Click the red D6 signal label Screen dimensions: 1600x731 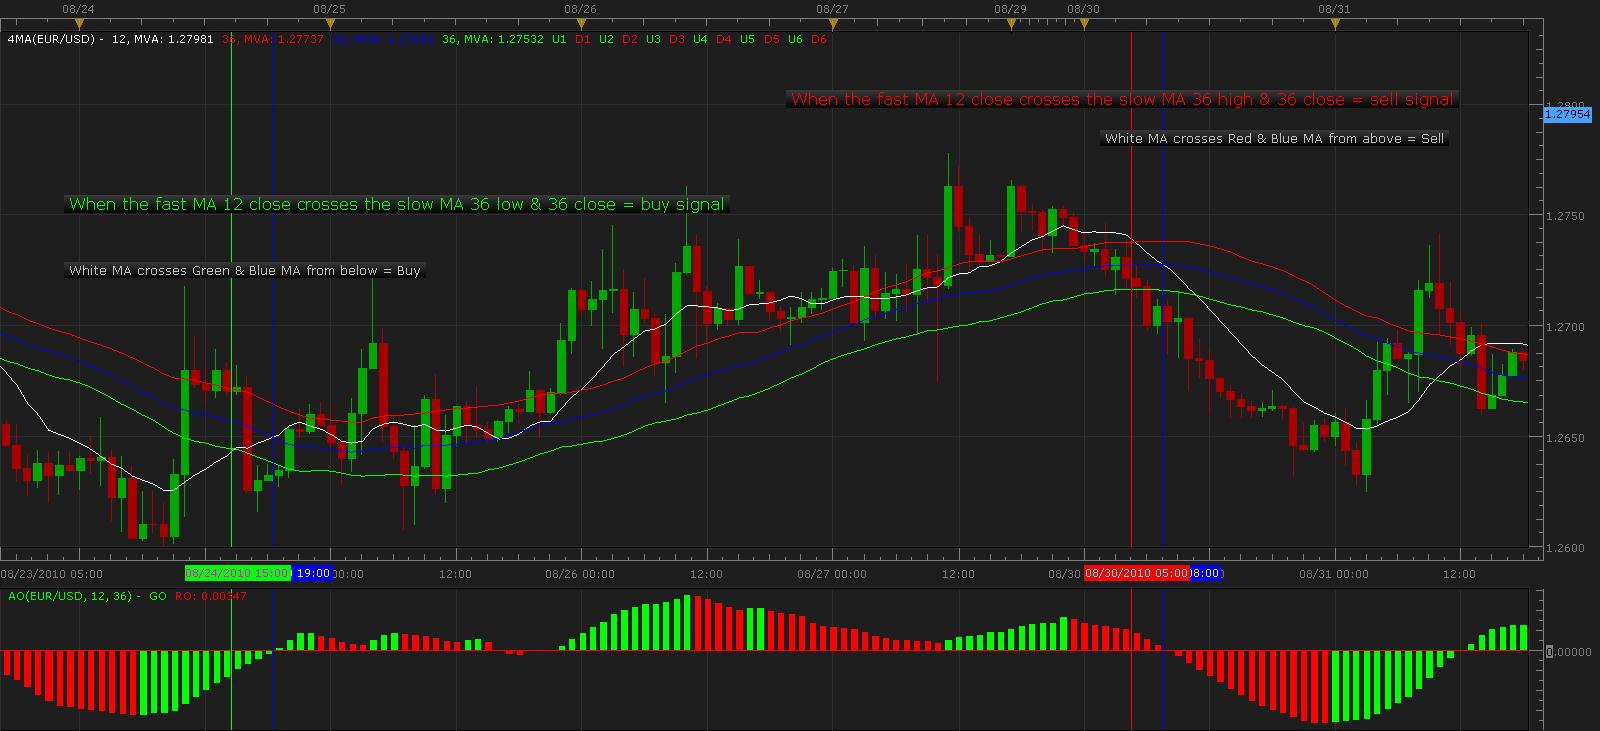pos(819,39)
